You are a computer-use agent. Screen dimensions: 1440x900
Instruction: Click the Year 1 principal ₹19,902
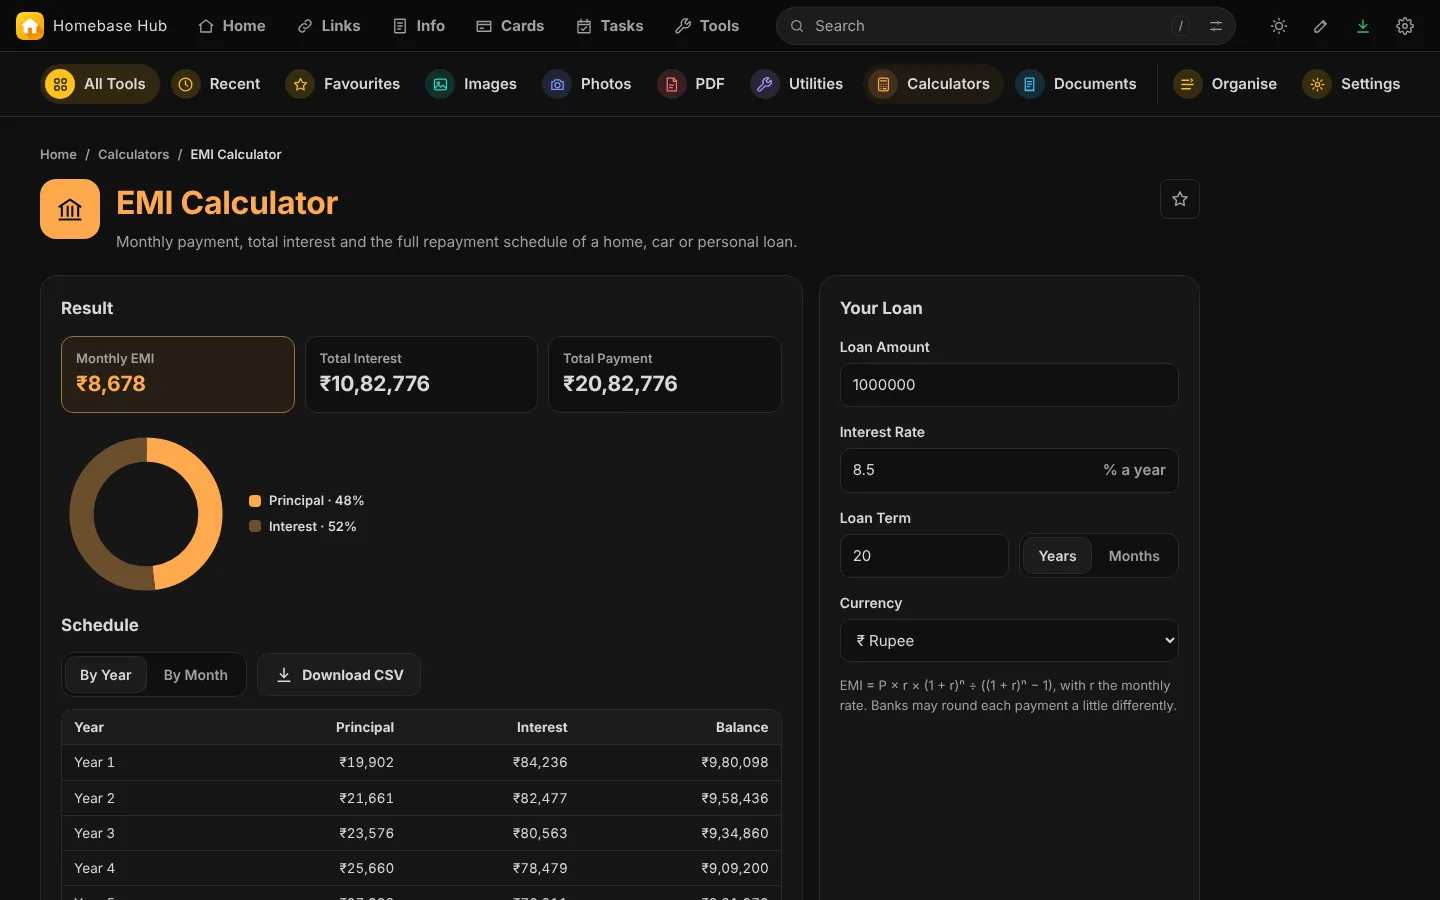pyautogui.click(x=366, y=762)
